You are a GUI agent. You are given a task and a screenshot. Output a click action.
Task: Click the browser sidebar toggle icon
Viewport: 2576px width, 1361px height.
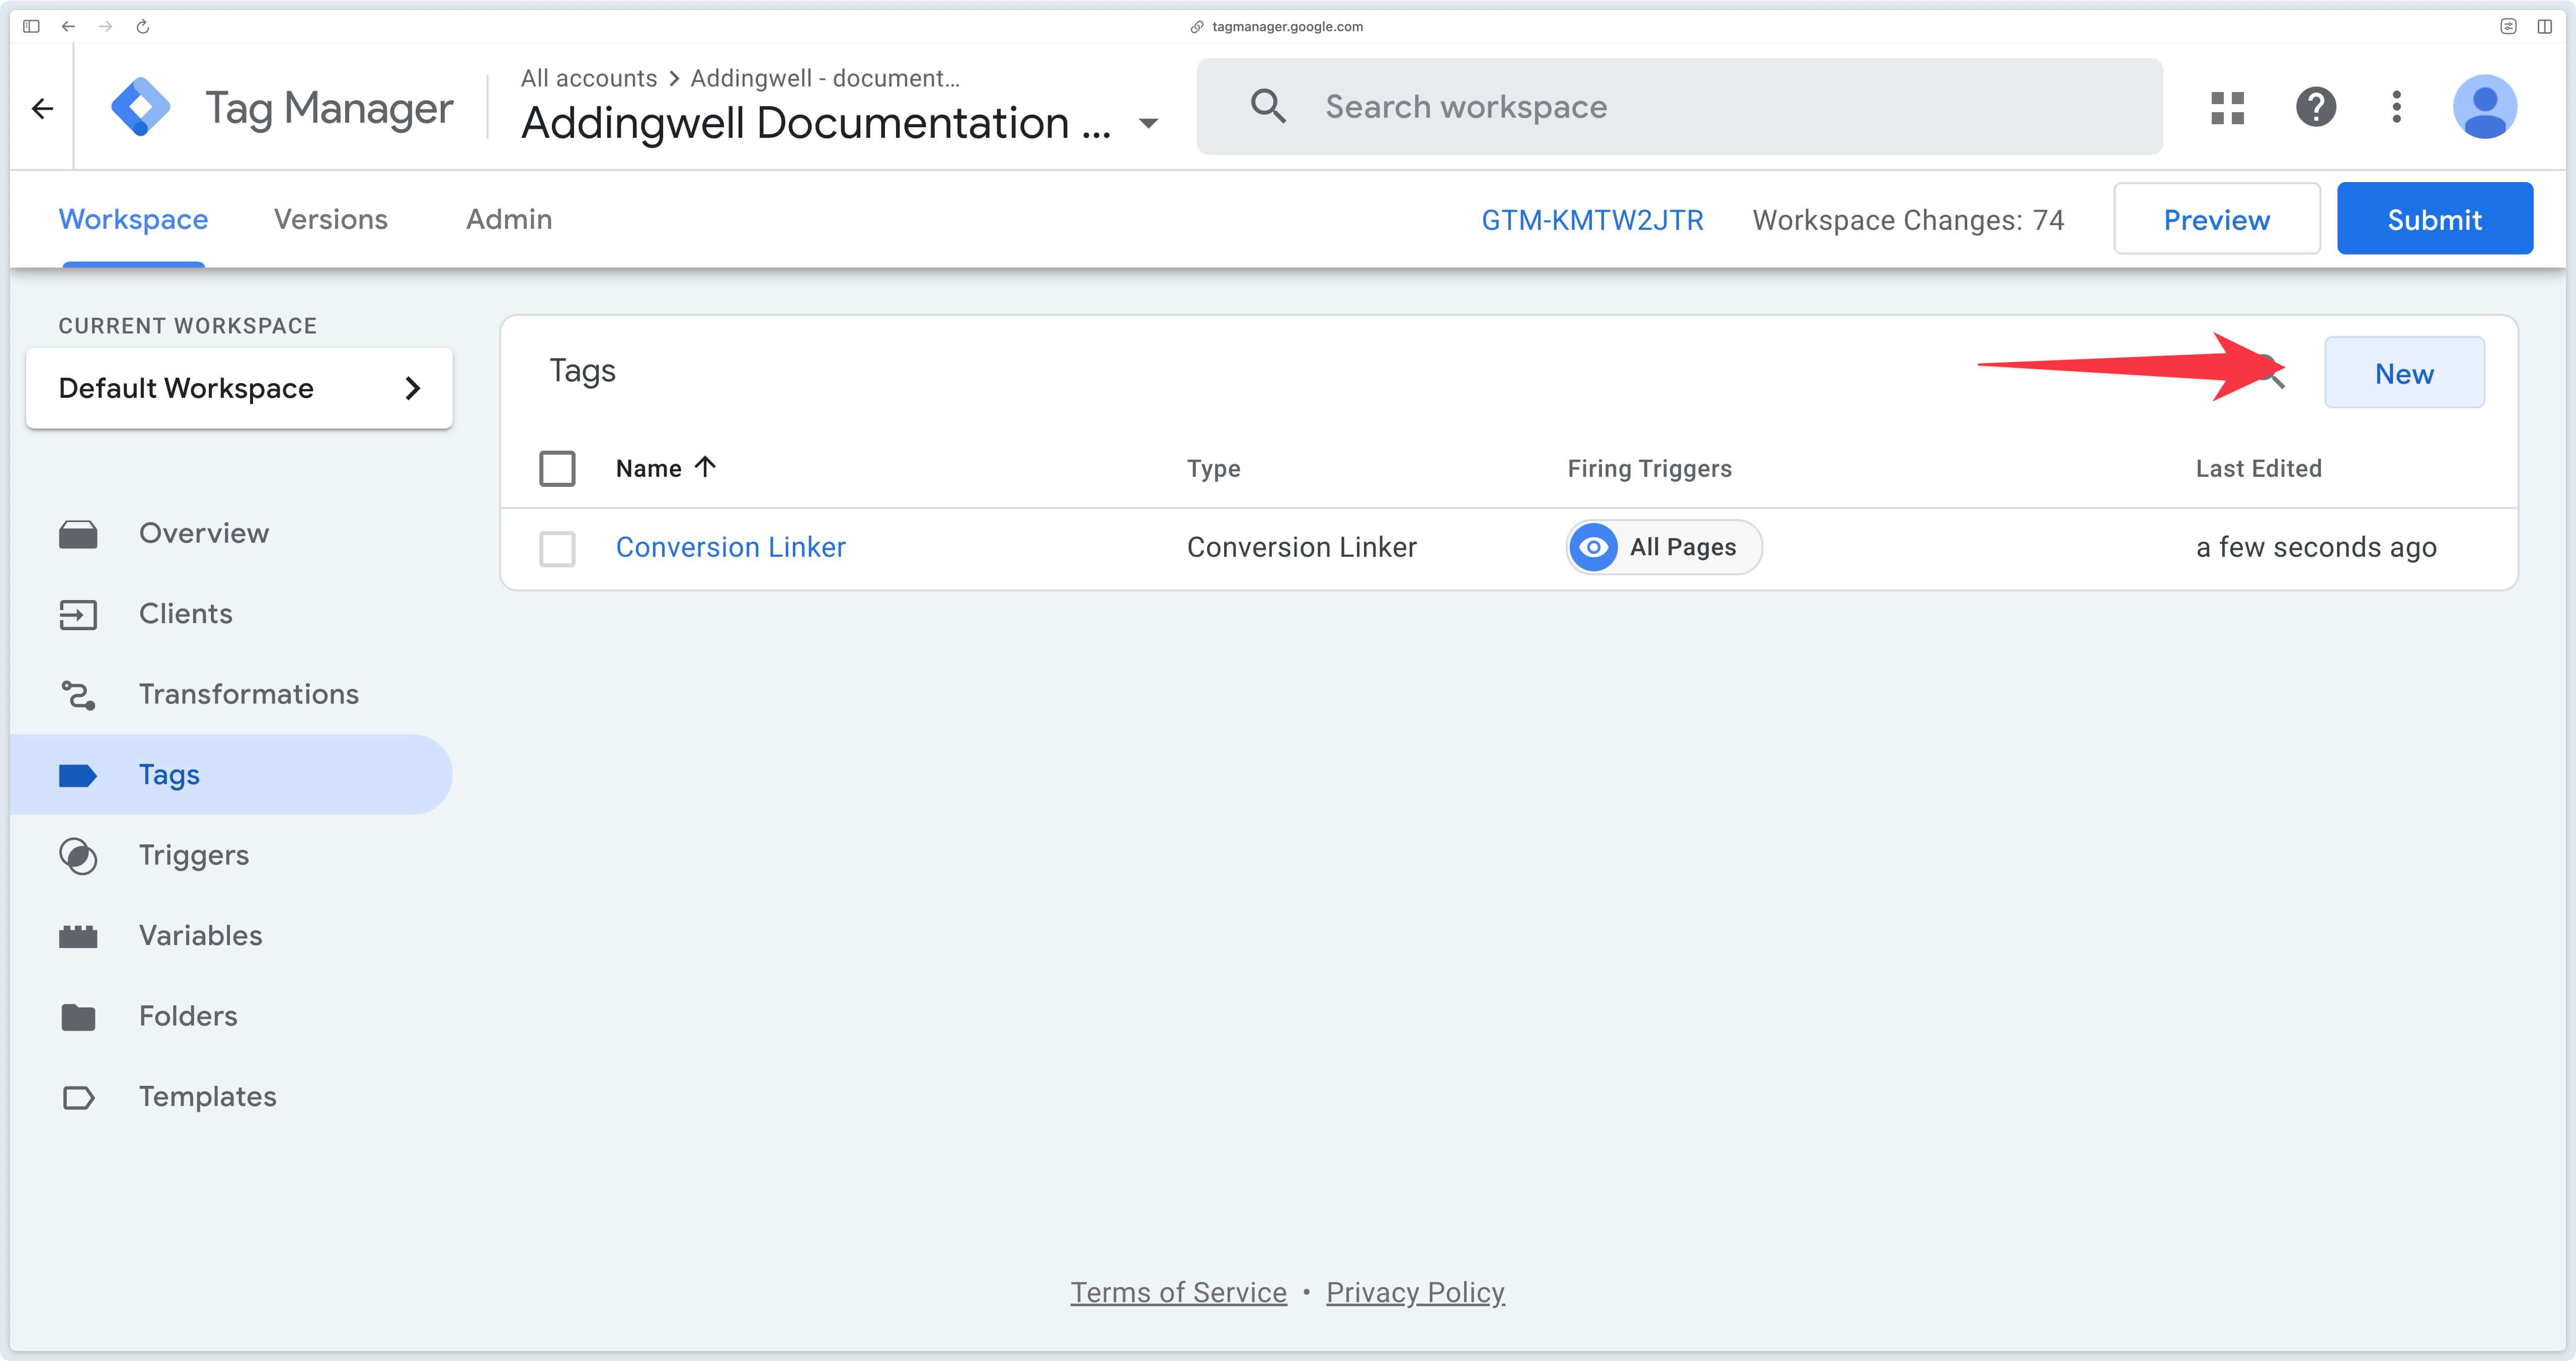[31, 26]
